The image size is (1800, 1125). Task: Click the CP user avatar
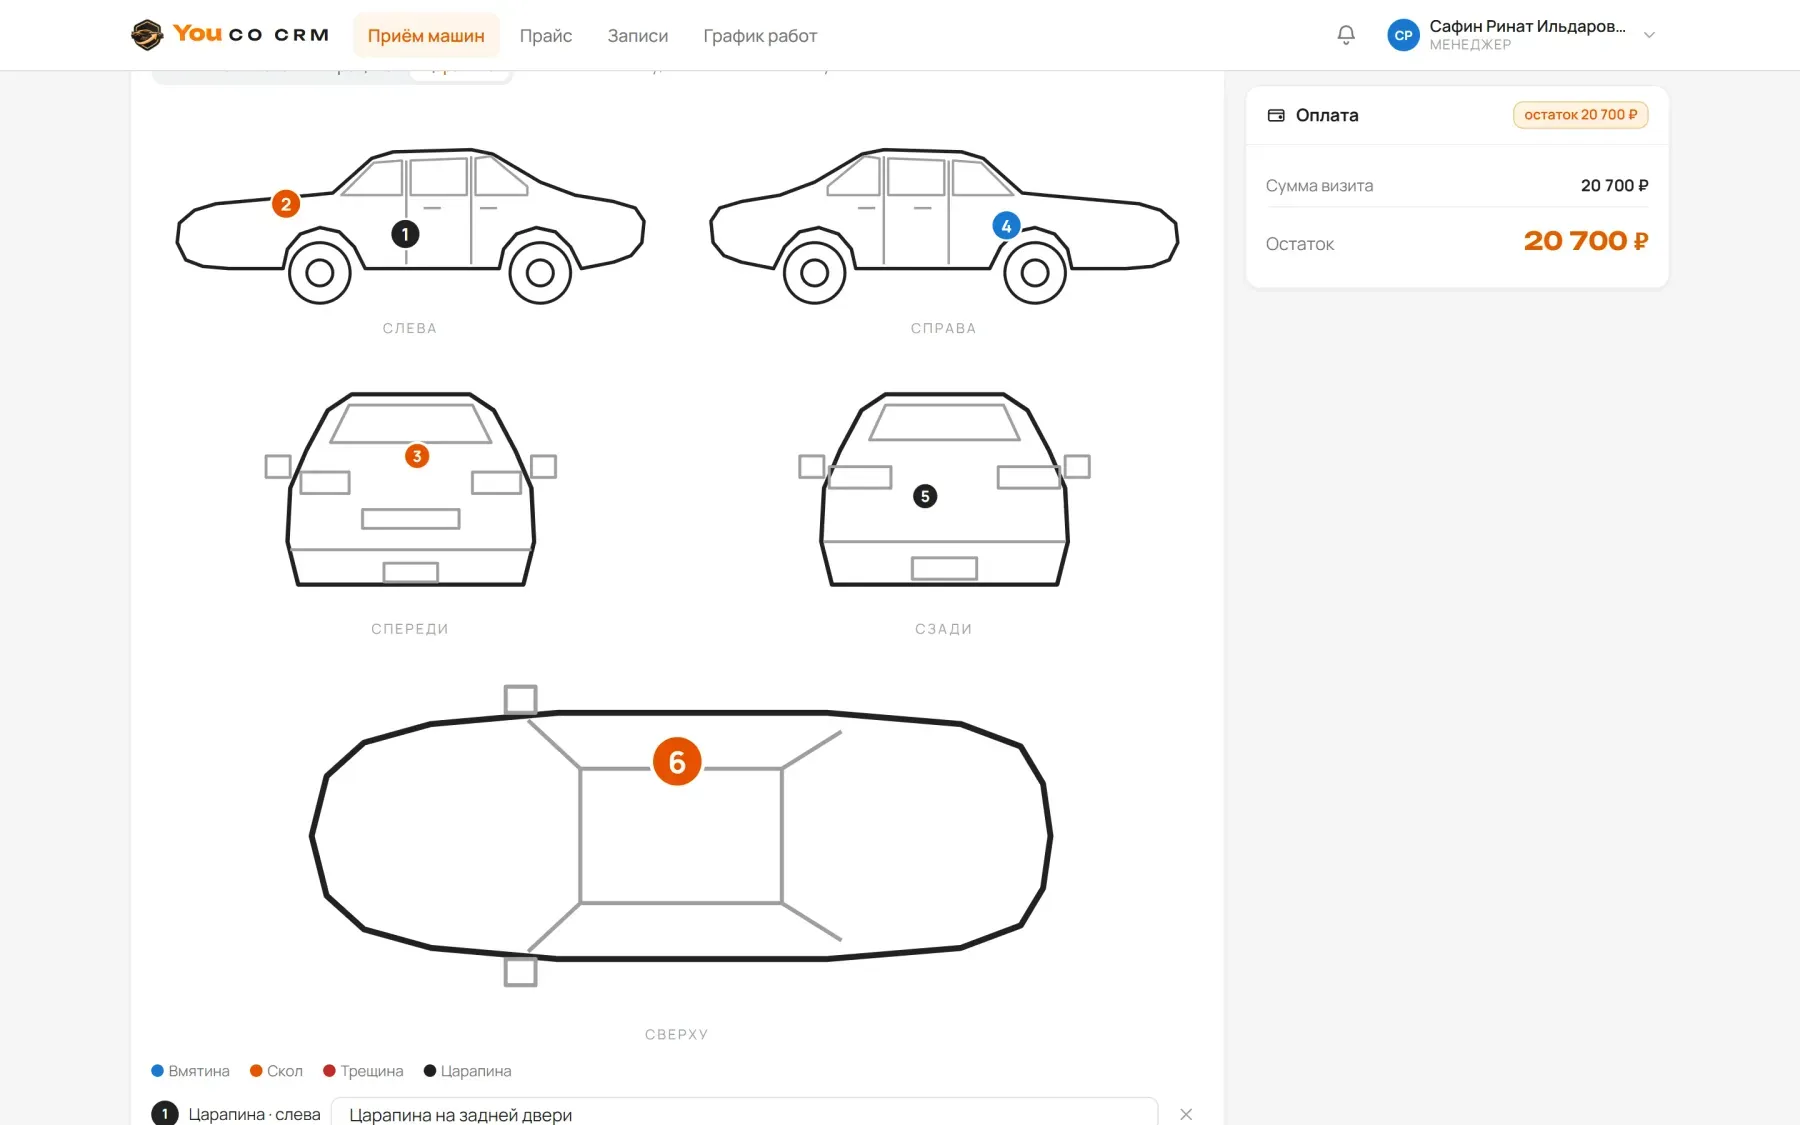pyautogui.click(x=1403, y=35)
